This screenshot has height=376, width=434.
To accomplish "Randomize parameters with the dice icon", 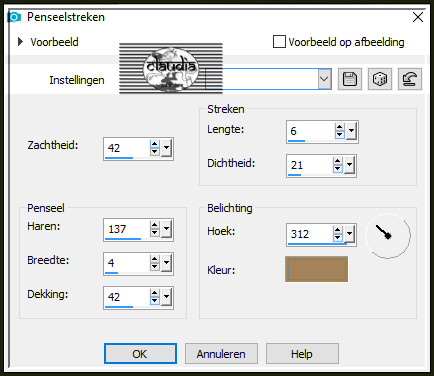I will (x=380, y=79).
